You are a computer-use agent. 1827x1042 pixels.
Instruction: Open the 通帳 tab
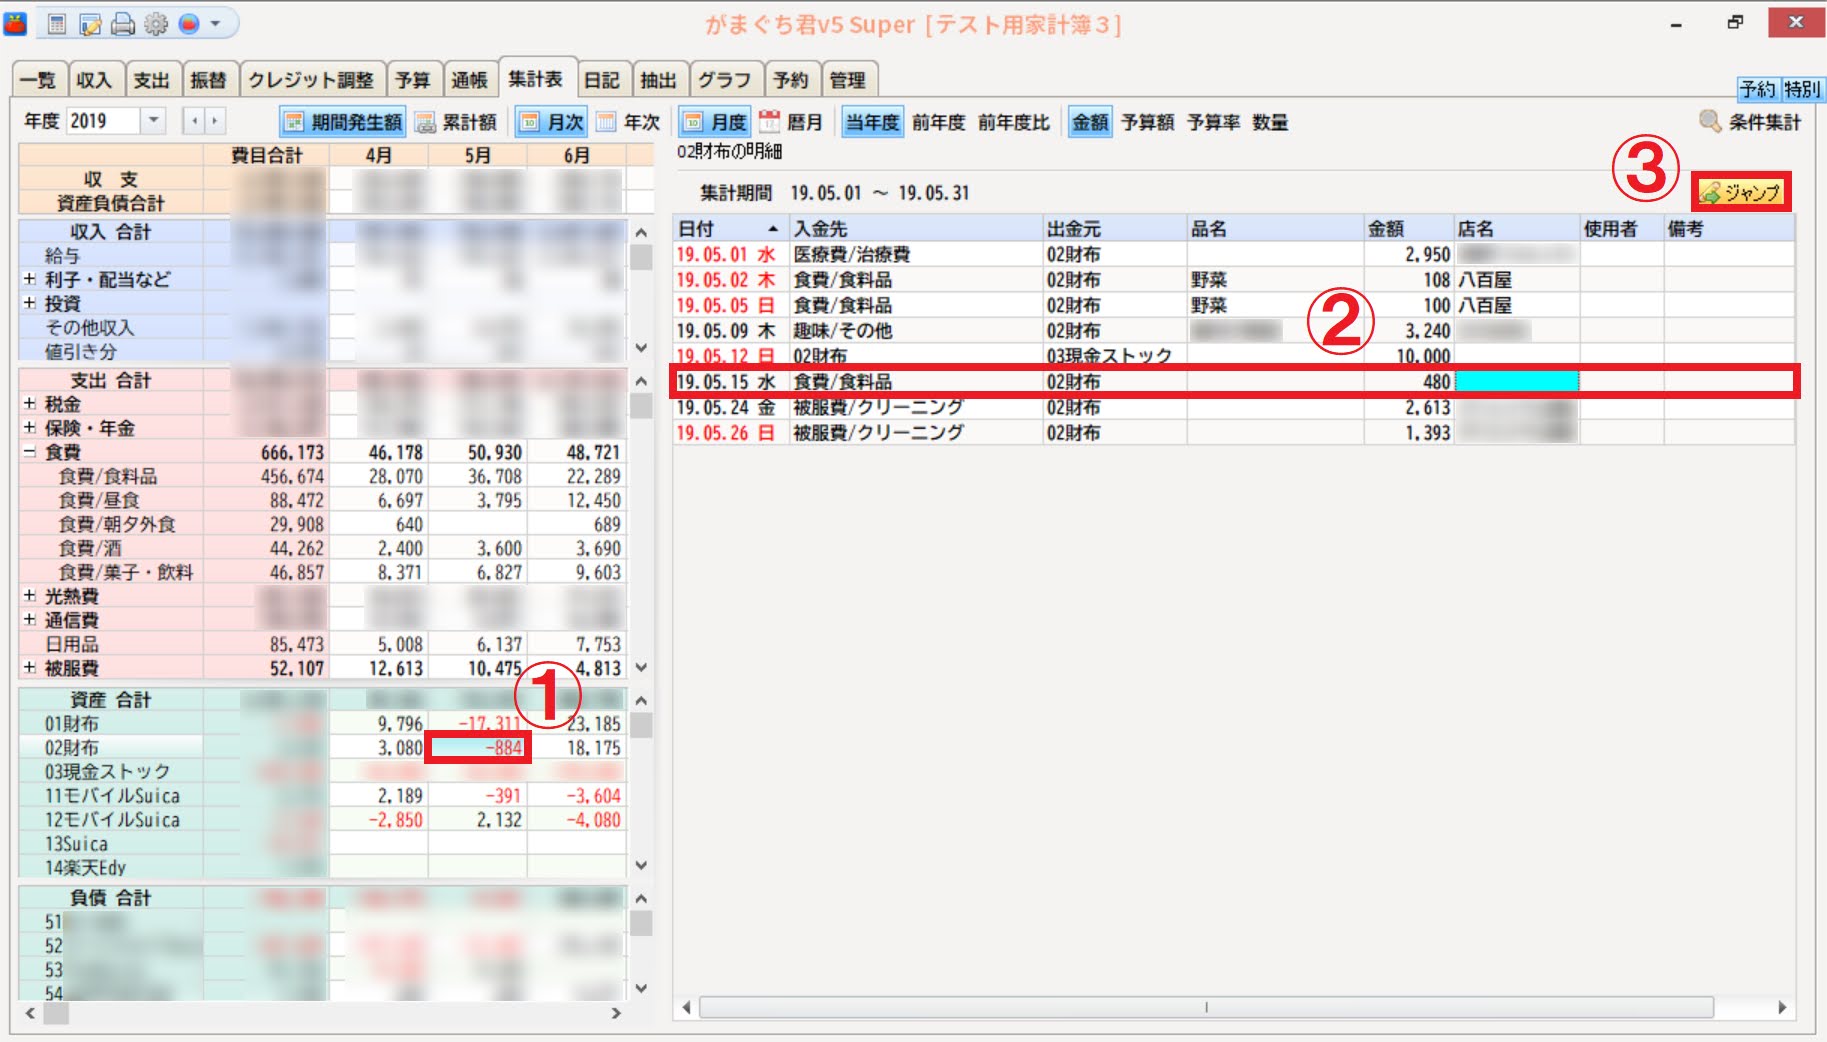click(469, 80)
